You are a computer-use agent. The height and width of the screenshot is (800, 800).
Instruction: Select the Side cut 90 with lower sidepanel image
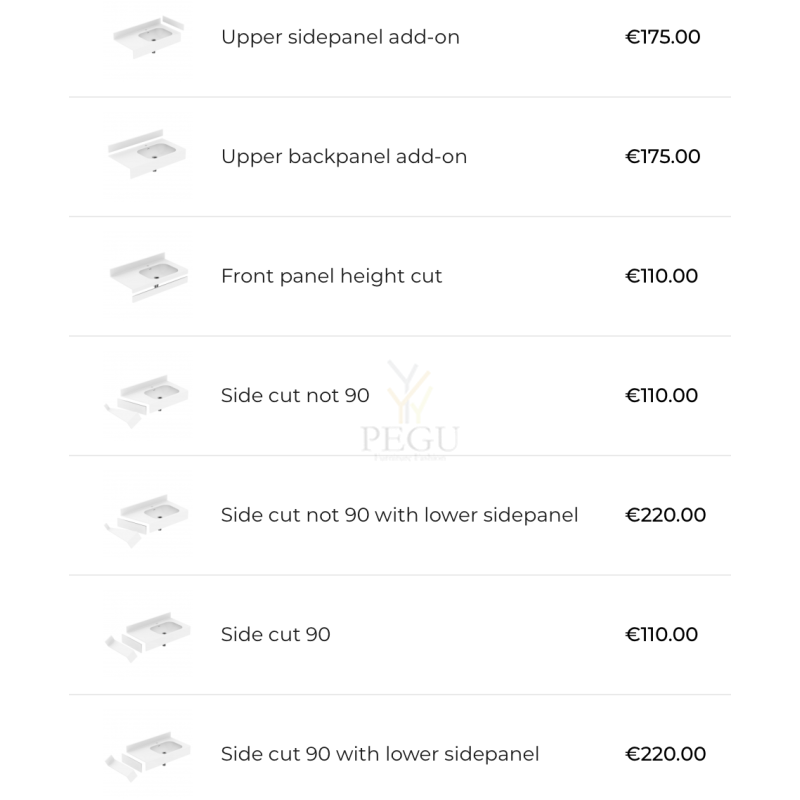147,756
